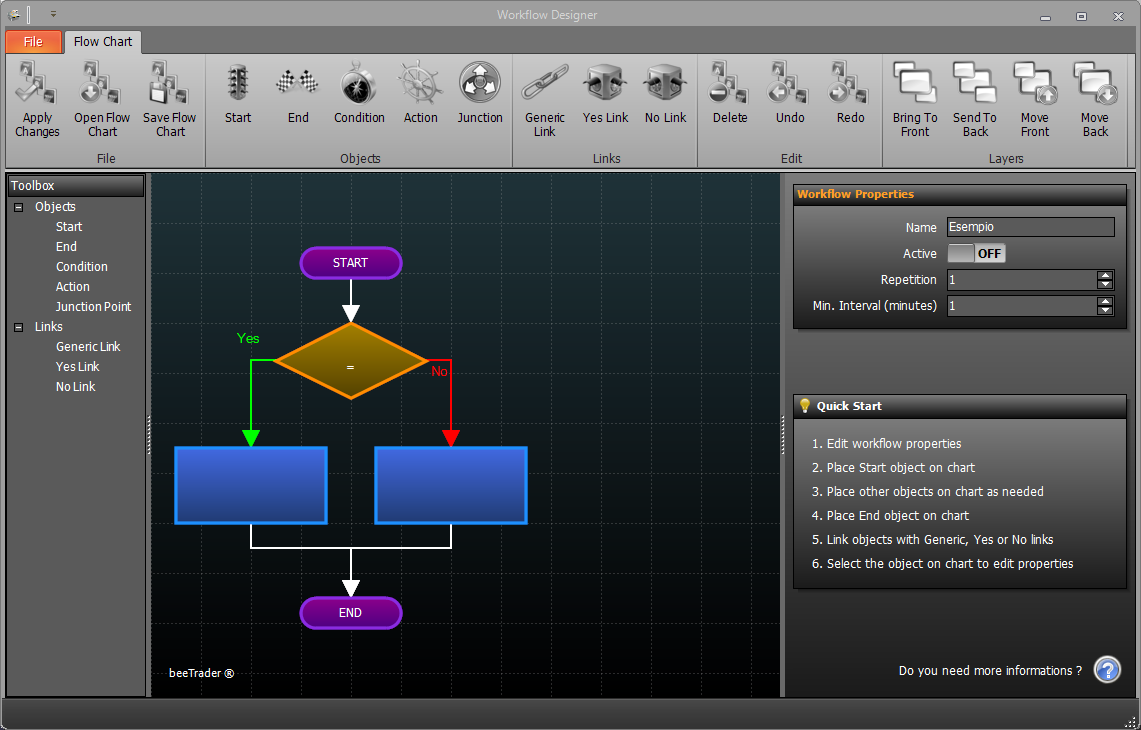This screenshot has height=730, width=1141.
Task: Switch to the Flow Chart tab
Action: pos(103,42)
